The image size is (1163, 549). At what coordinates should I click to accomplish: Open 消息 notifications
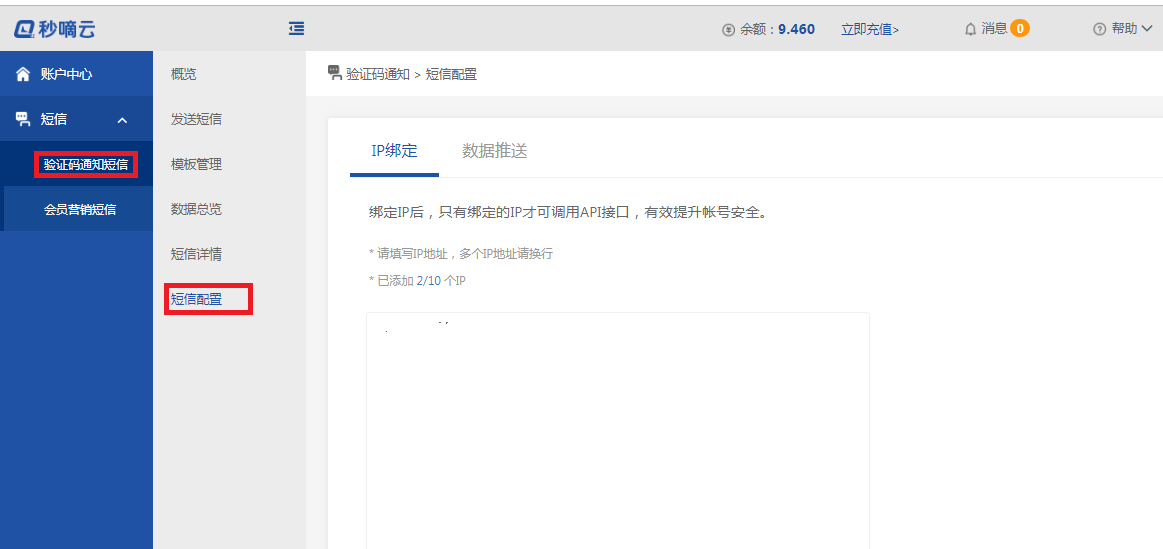coord(995,29)
